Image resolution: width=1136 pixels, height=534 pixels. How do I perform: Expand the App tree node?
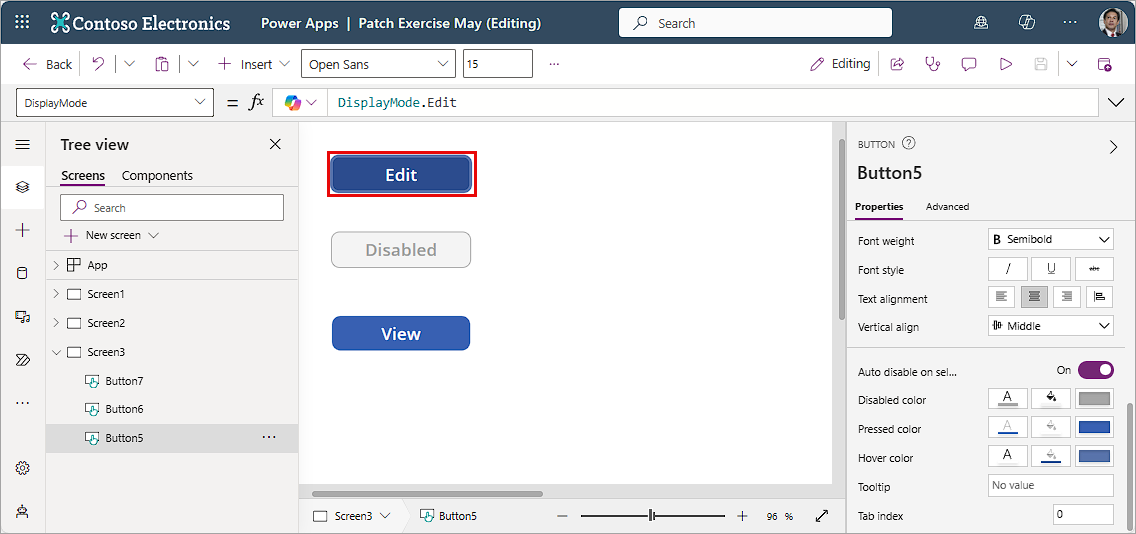click(x=56, y=265)
